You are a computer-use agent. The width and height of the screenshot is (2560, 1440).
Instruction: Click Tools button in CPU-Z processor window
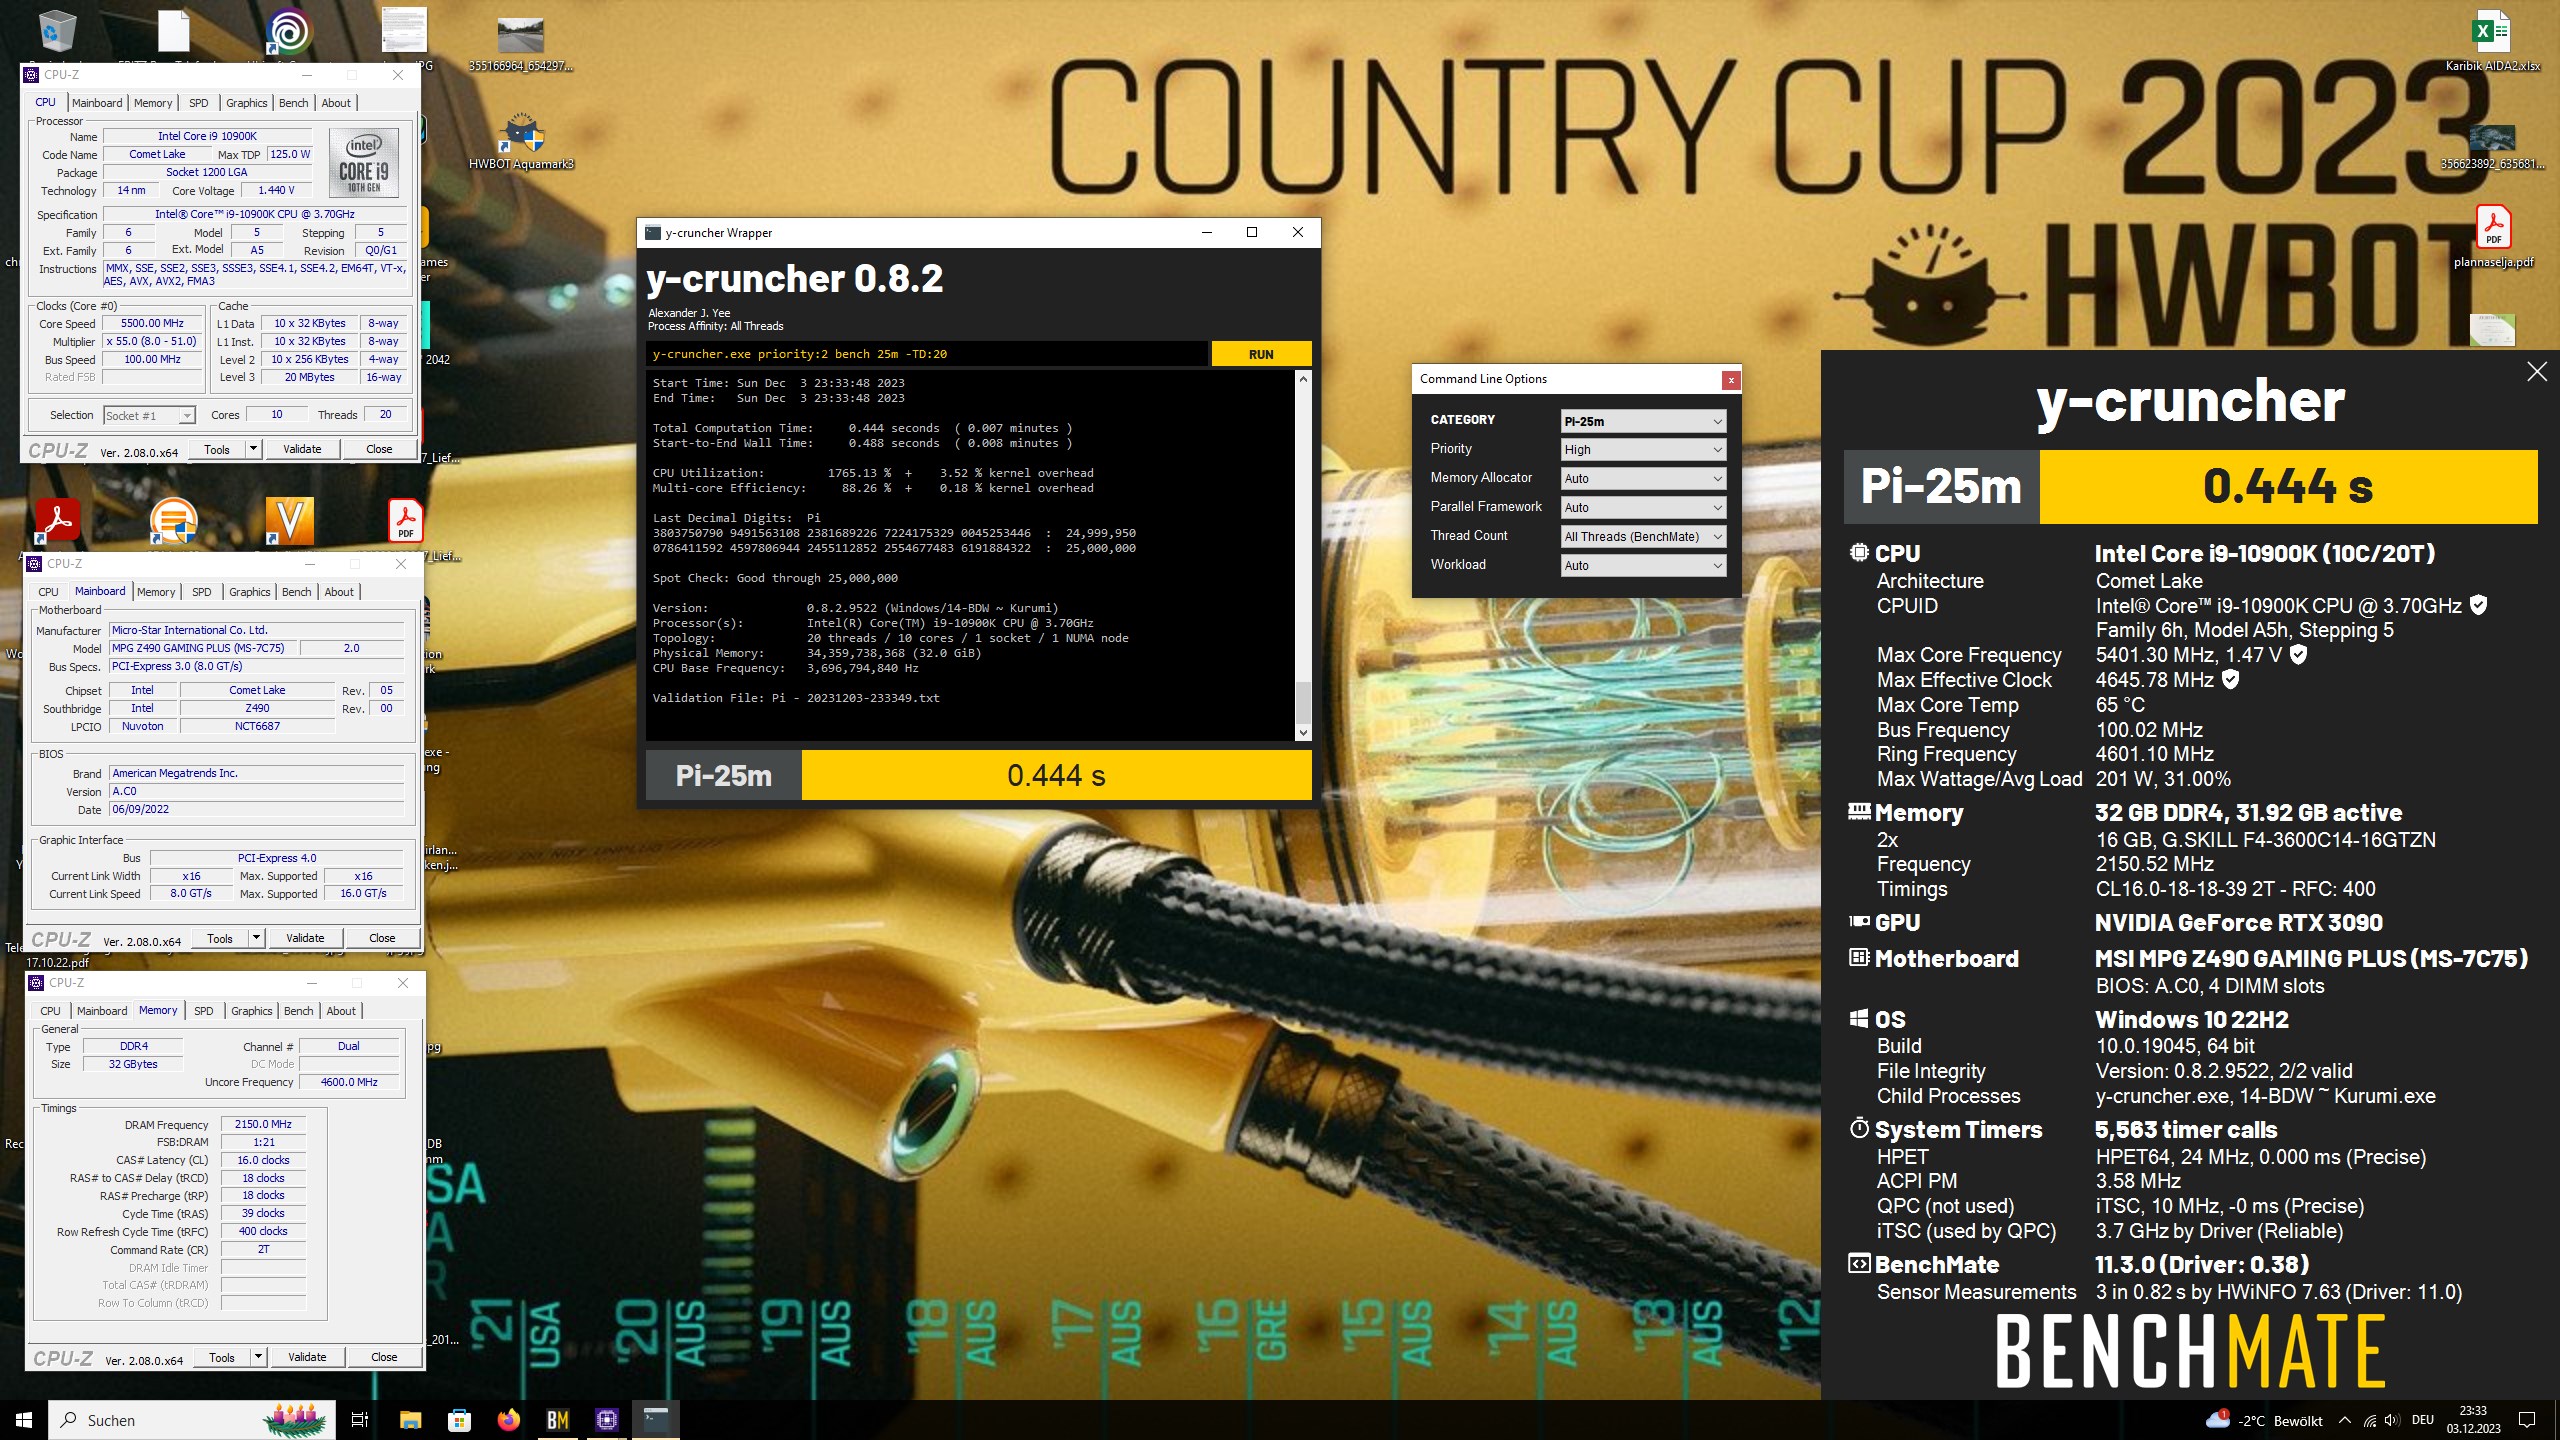[x=217, y=449]
